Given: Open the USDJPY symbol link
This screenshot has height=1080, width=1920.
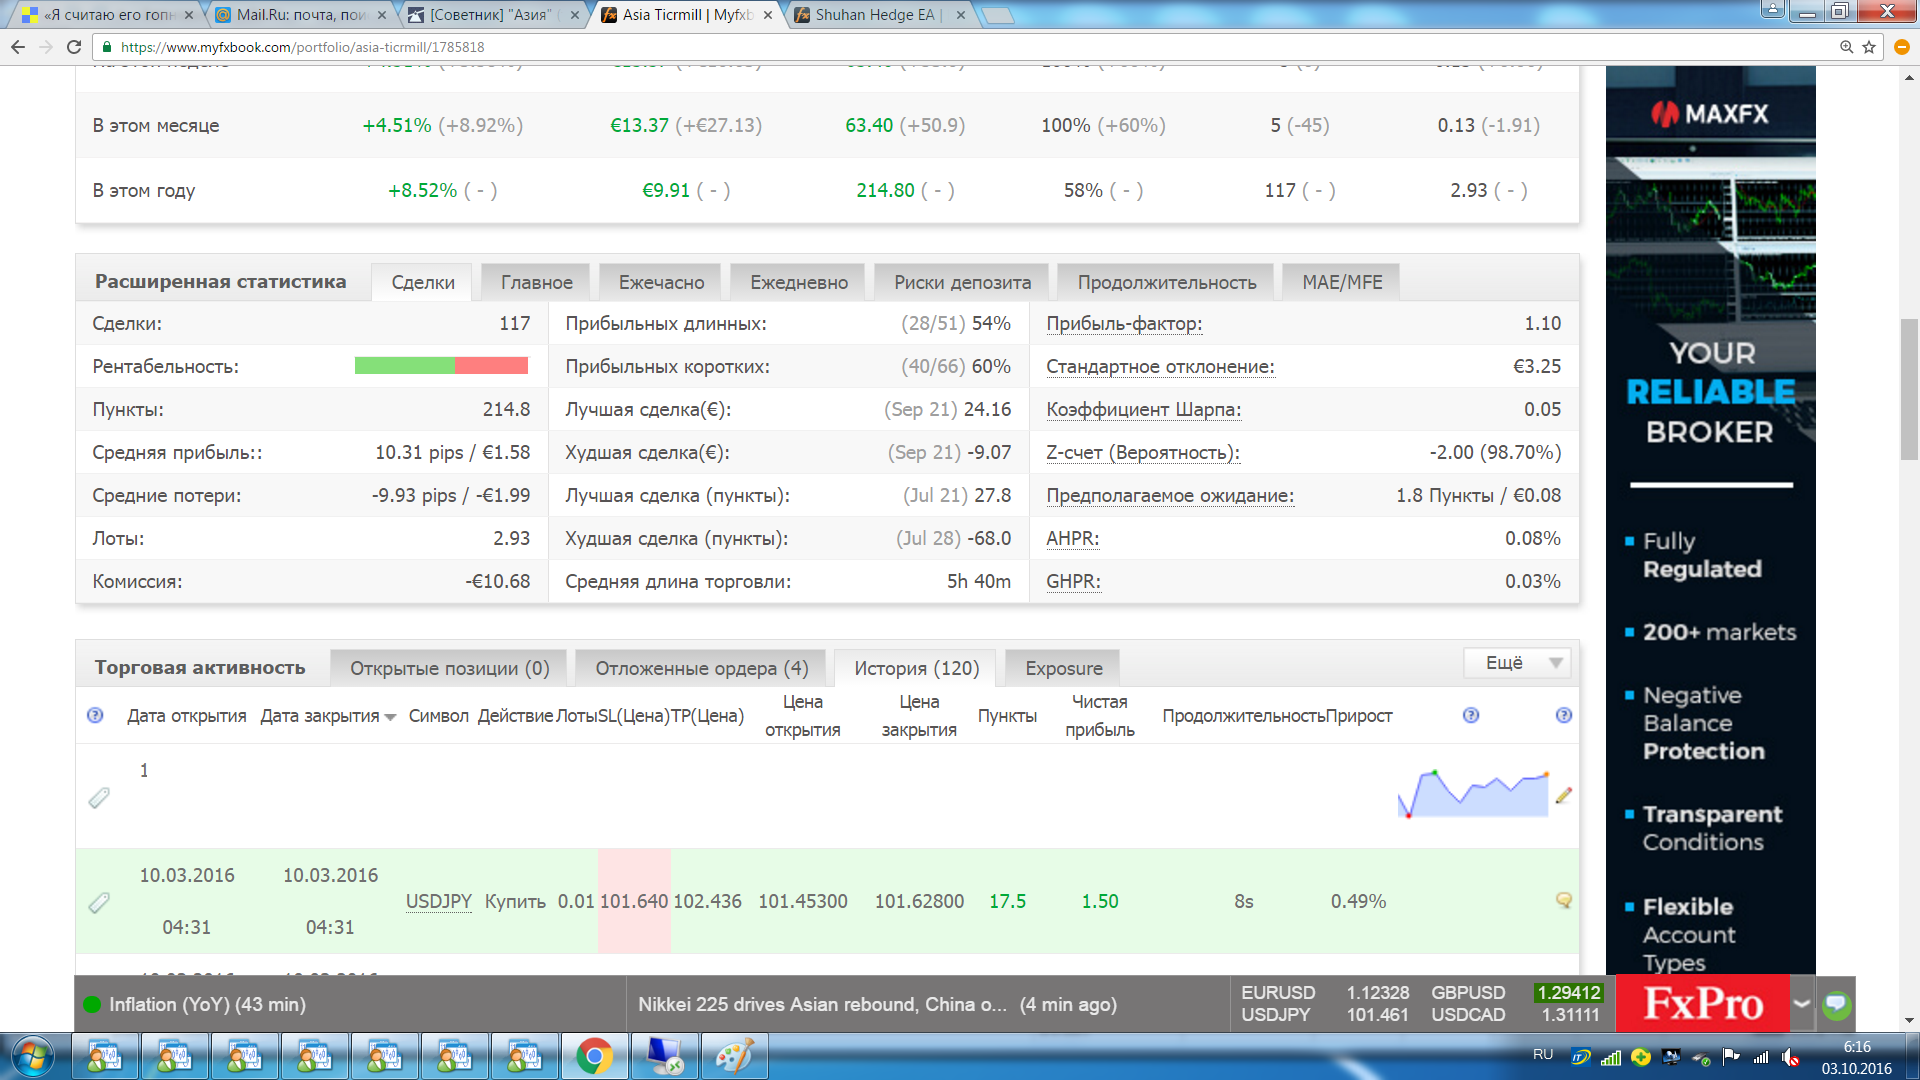Looking at the screenshot, I should [438, 901].
